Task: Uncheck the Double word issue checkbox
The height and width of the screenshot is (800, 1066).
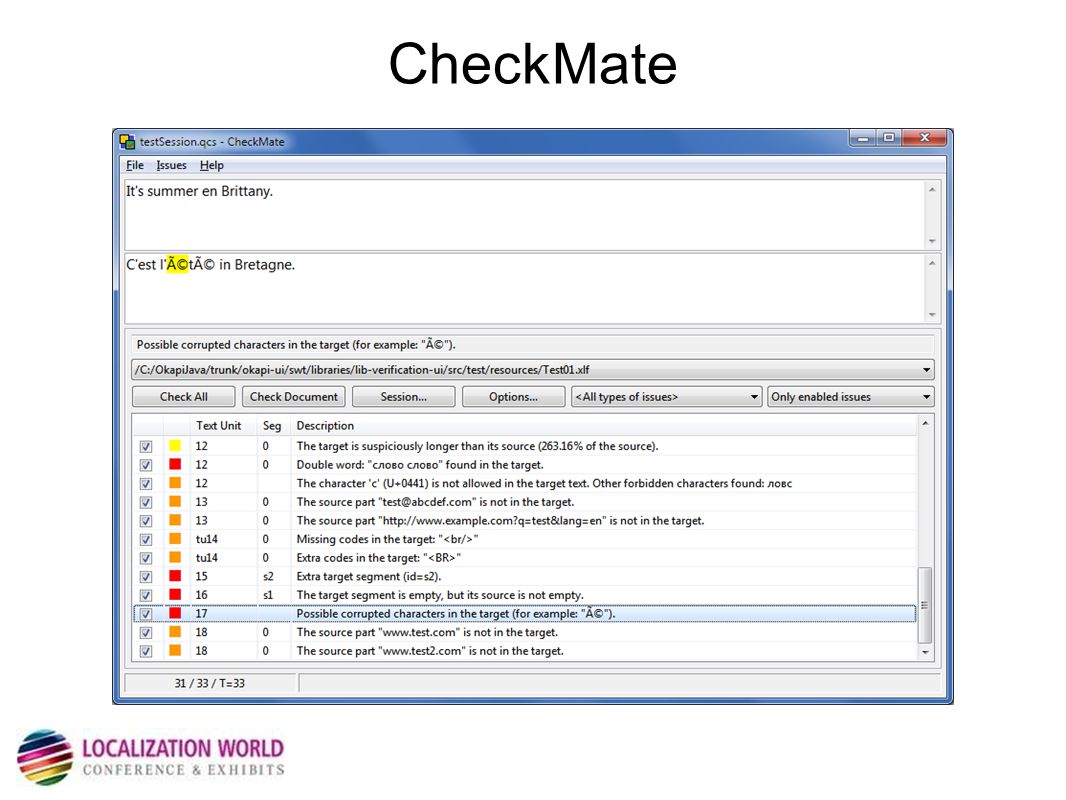Action: tap(146, 465)
